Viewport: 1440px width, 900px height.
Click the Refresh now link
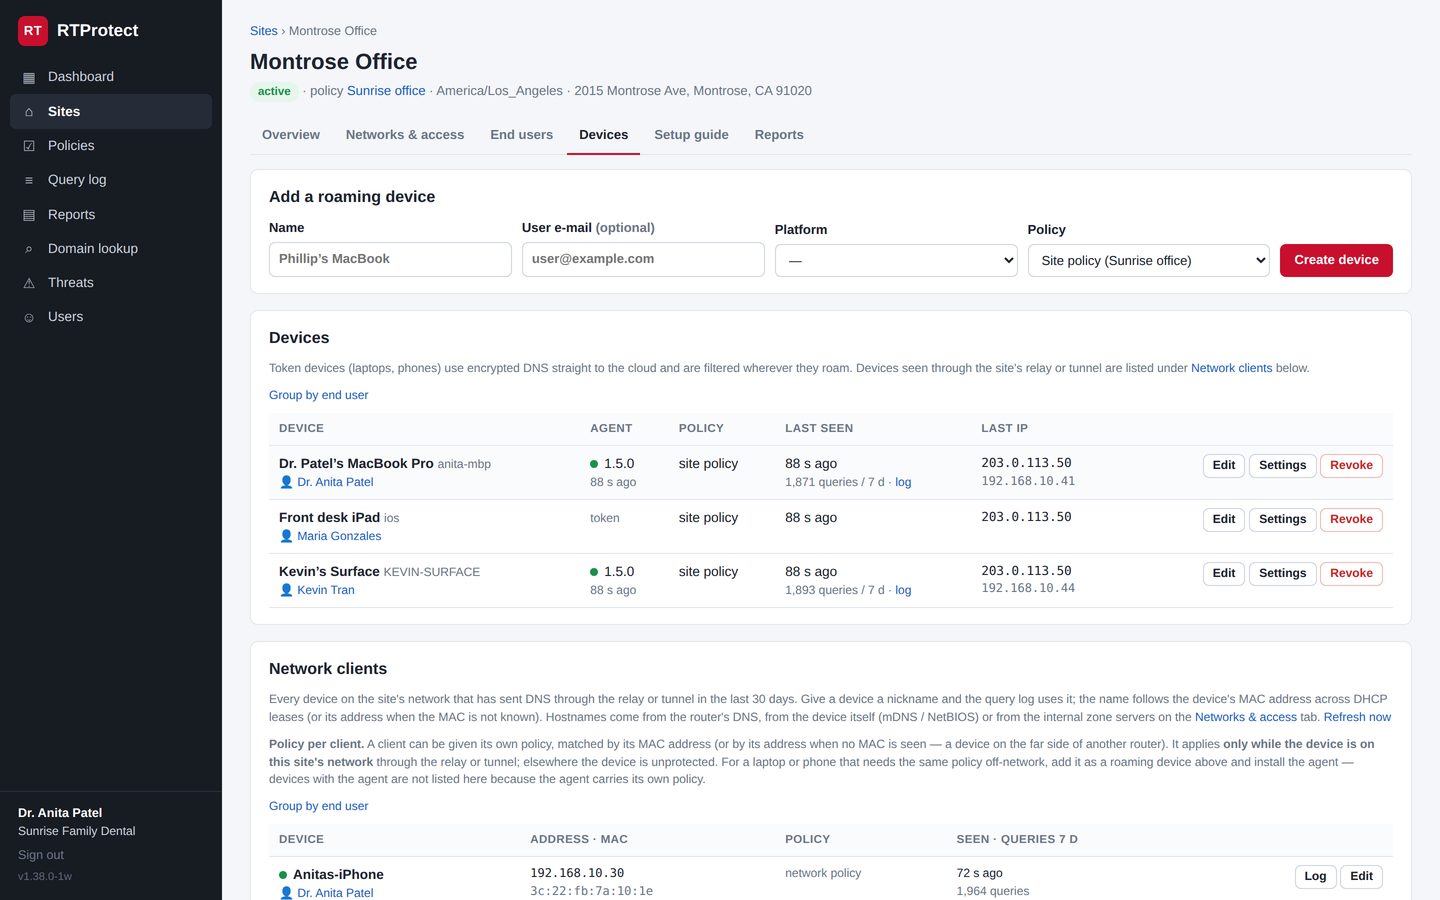click(1357, 717)
